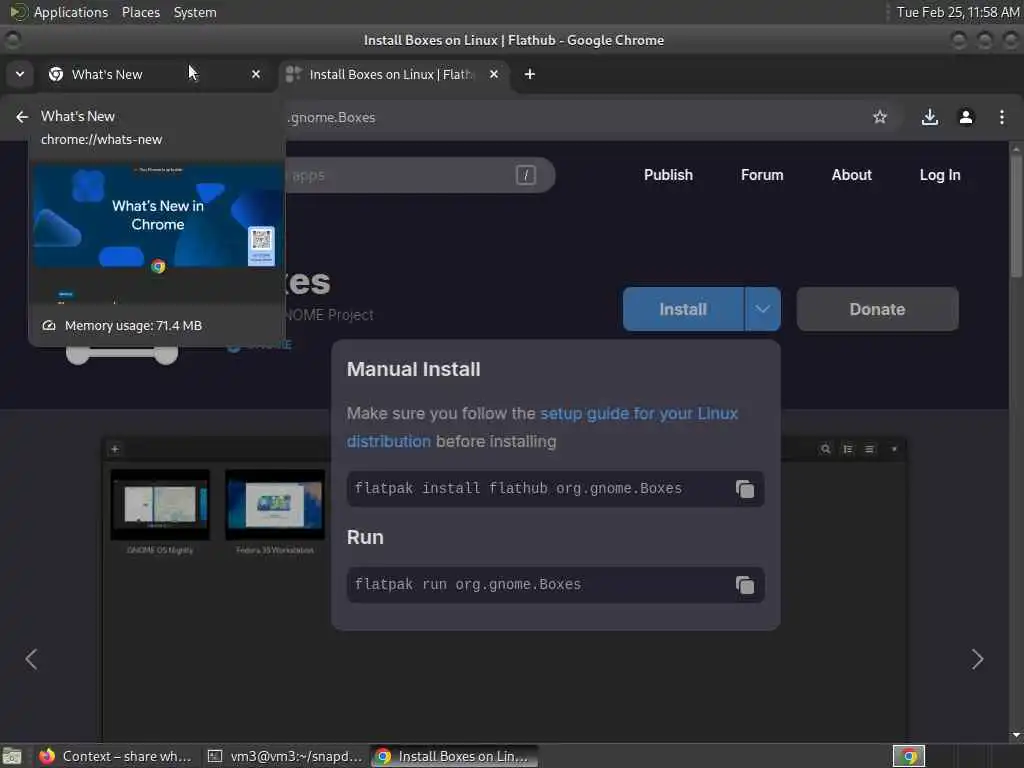The height and width of the screenshot is (768, 1024).
Task: Show next screenshot with right arrow
Action: [977, 659]
